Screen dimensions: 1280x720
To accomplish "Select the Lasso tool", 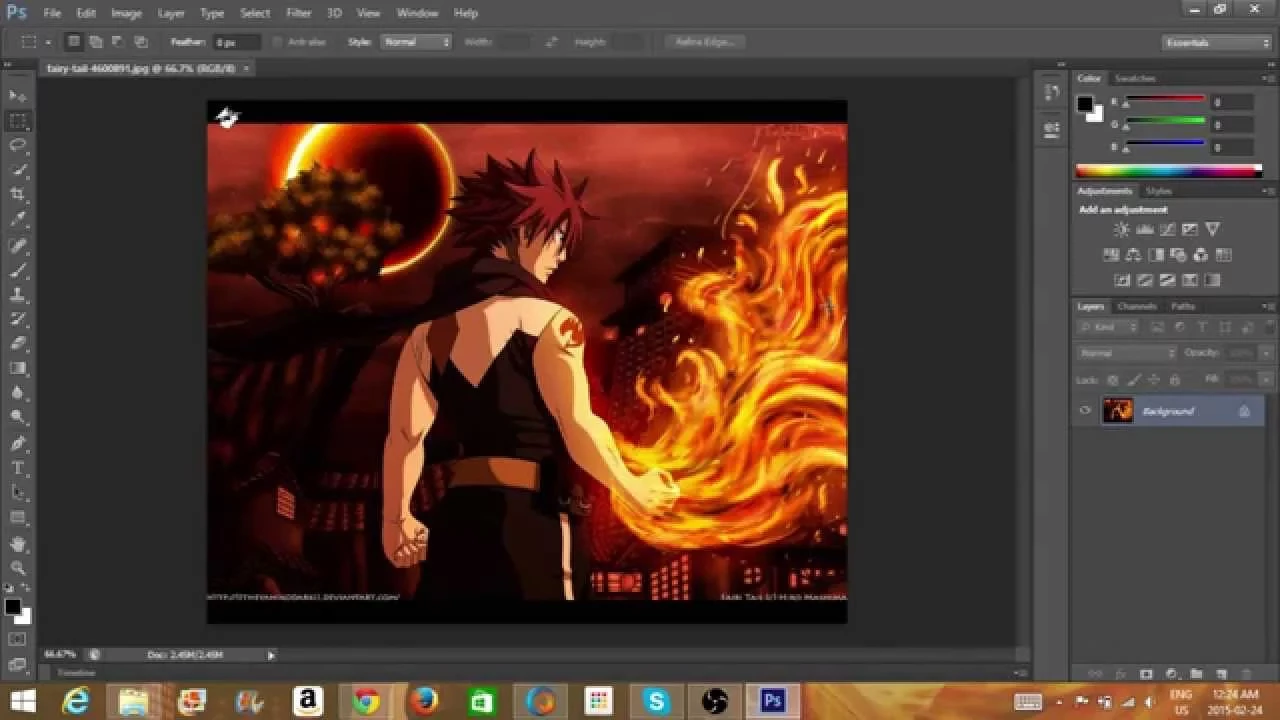I will point(18,146).
